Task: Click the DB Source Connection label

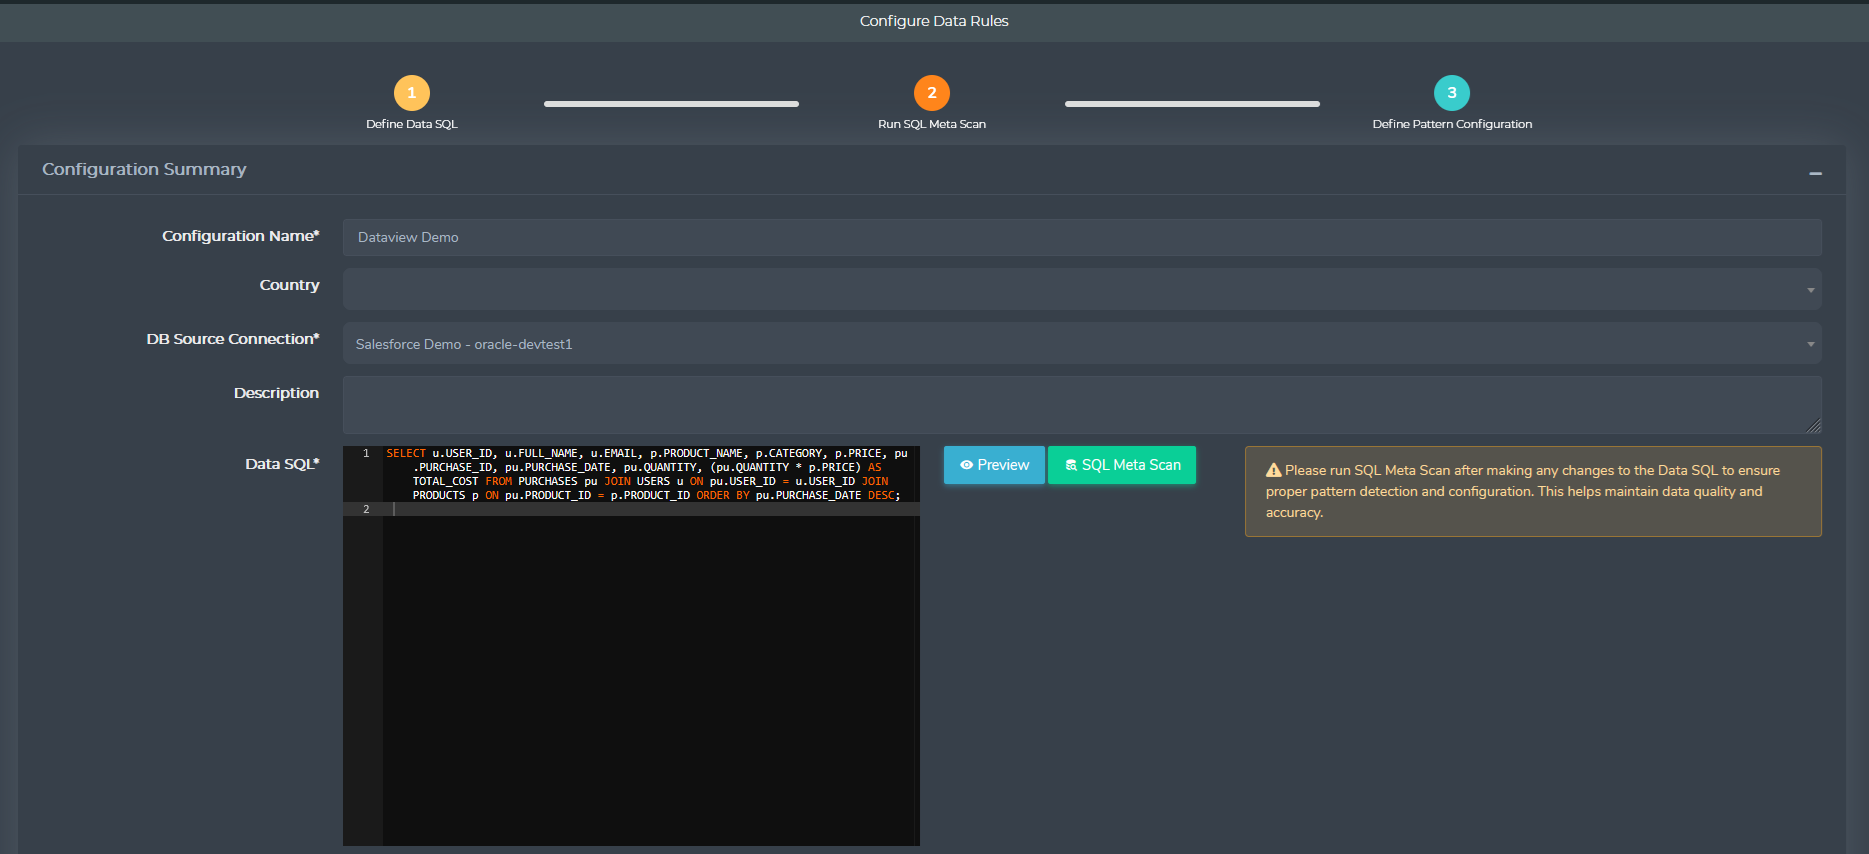Action: 233,339
